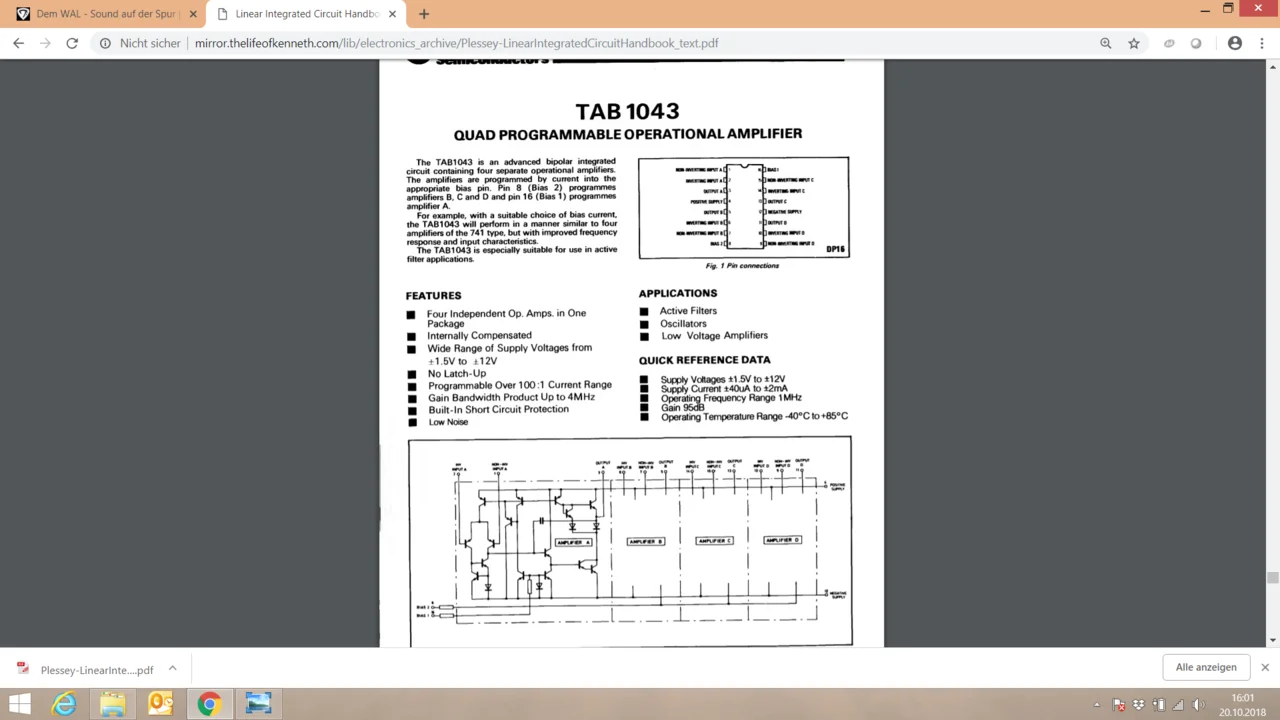This screenshot has width=1280, height=720.
Task: Open the zoom magnifier in address bar
Action: point(1105,43)
